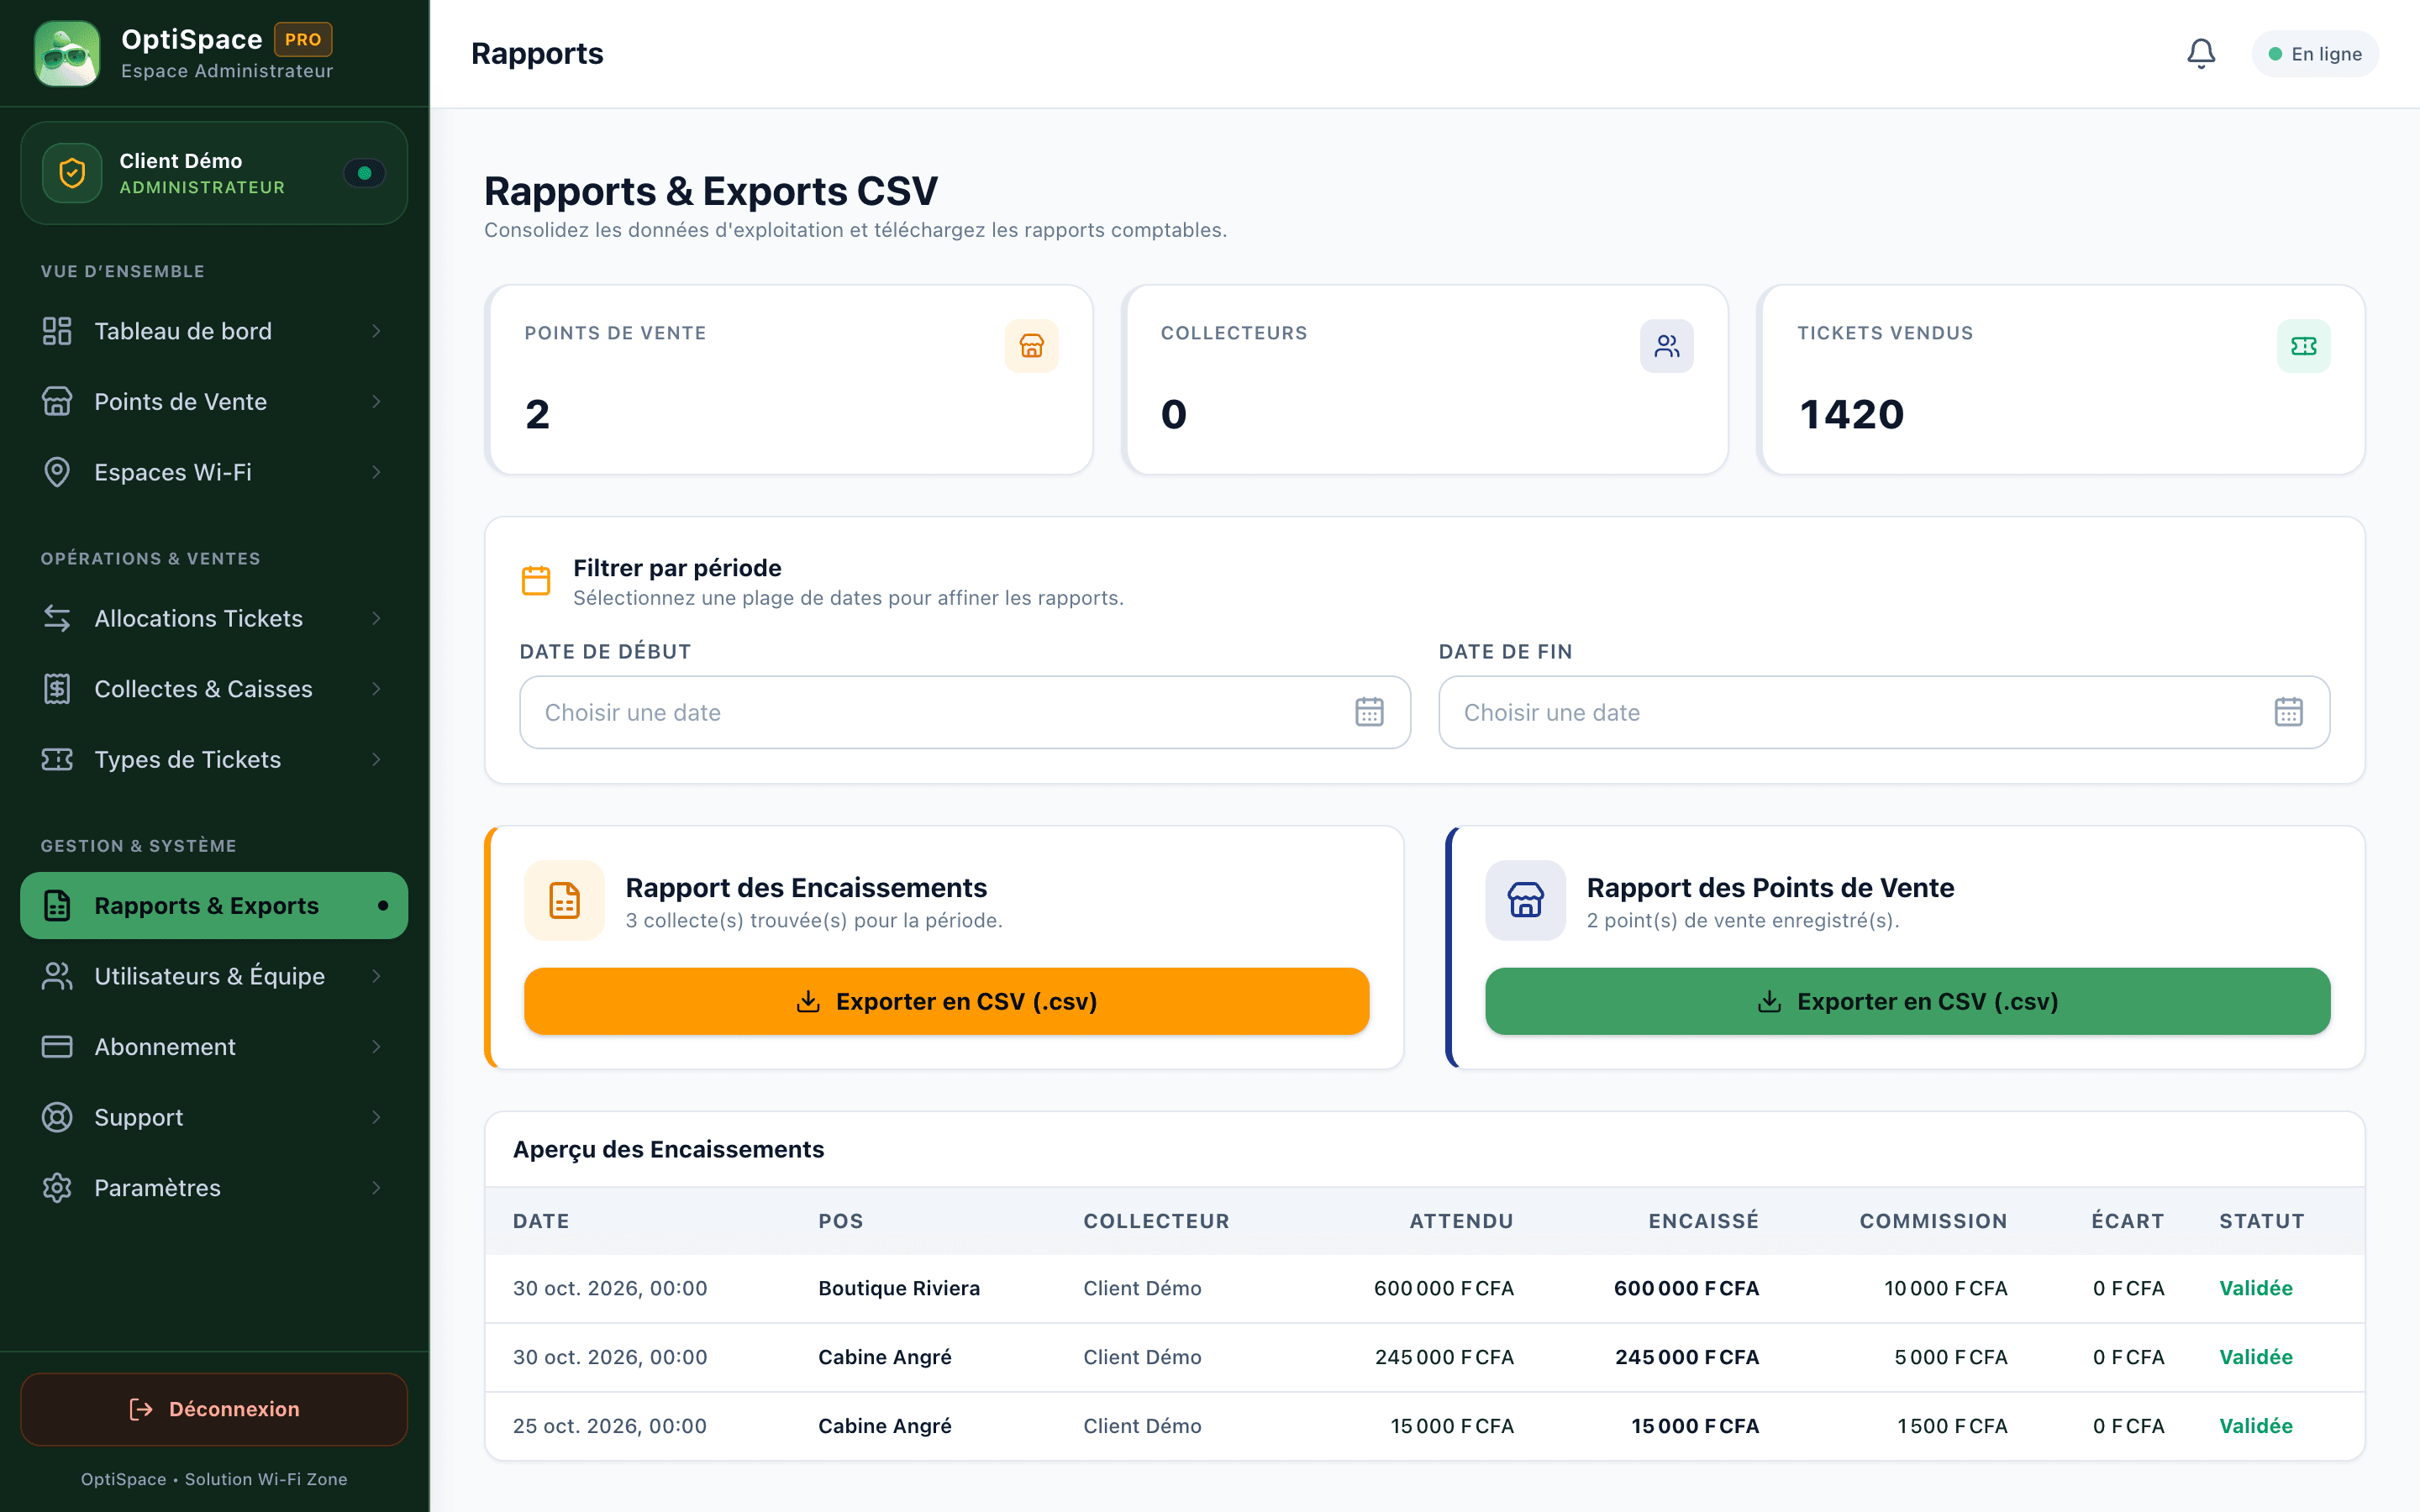Click the 1 500 F CFA commission value

point(1952,1426)
